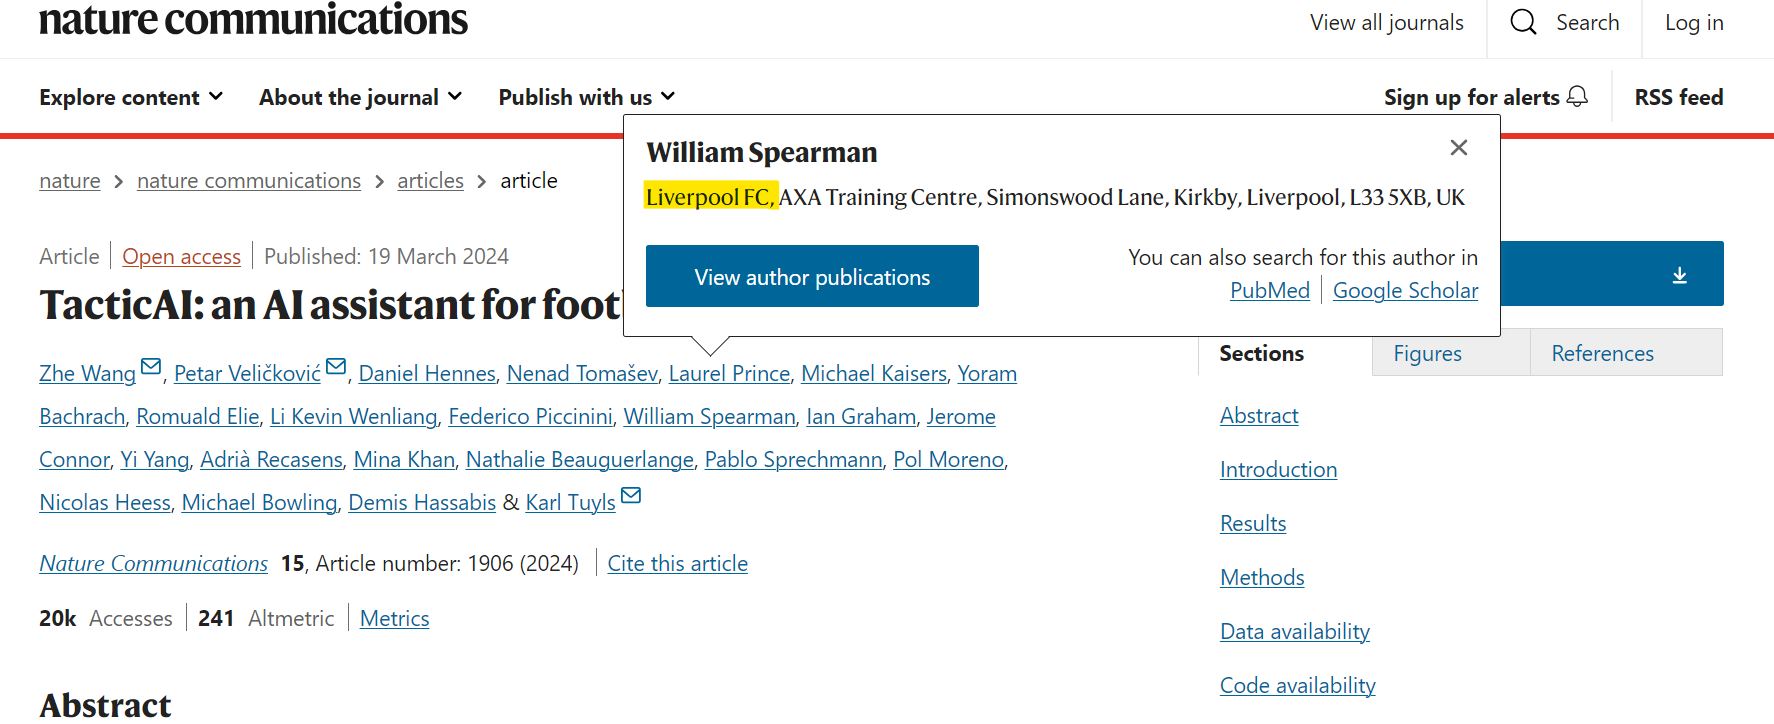Jump to the Methods section
The width and height of the screenshot is (1774, 724).
tap(1262, 578)
